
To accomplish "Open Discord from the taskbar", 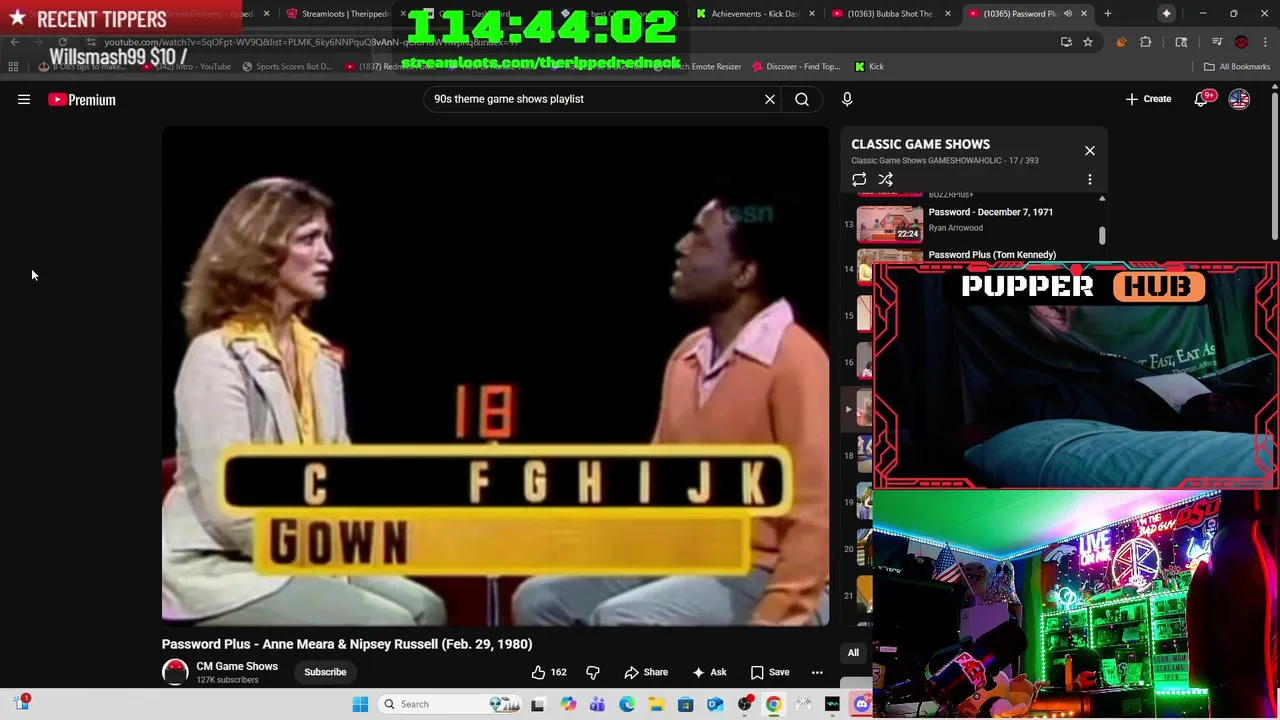I will click(x=862, y=704).
